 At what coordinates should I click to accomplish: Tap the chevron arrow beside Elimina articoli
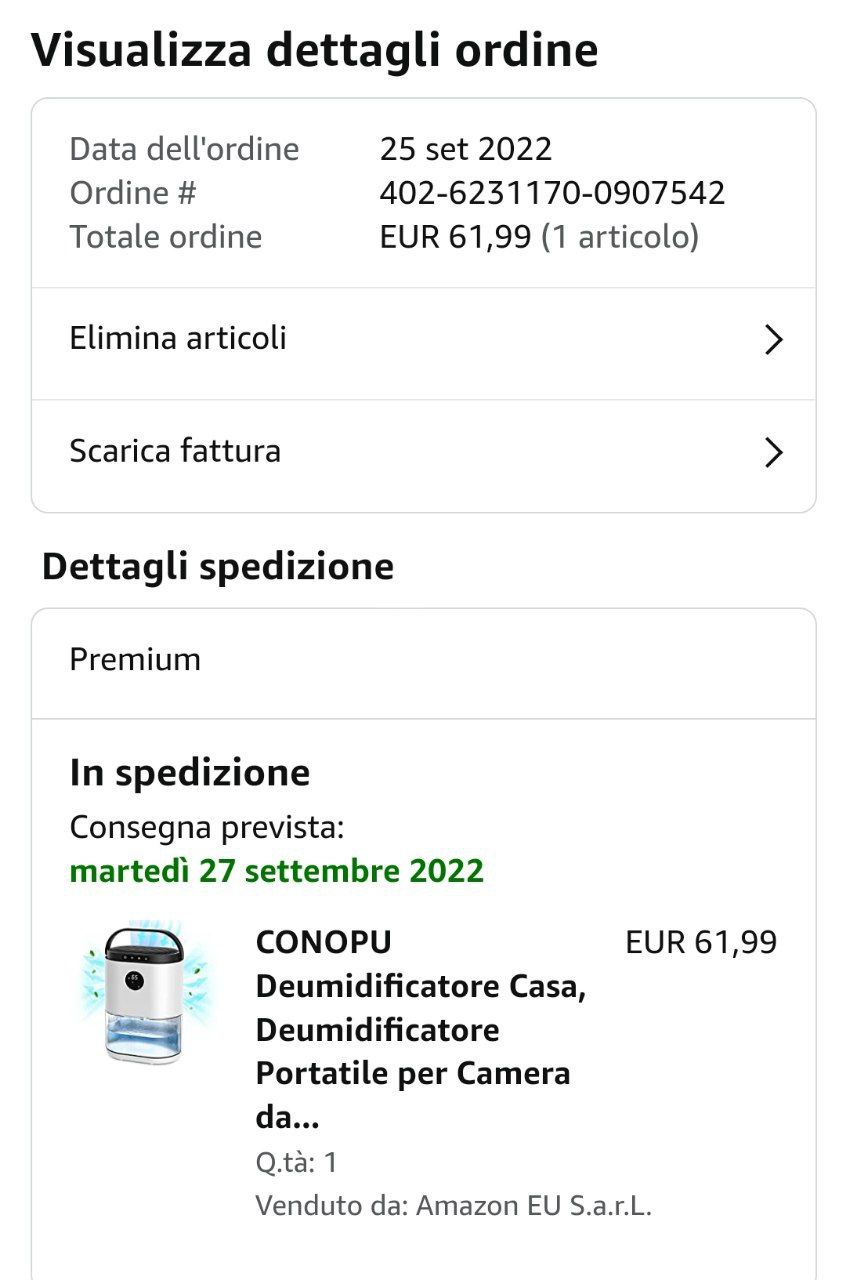point(773,340)
